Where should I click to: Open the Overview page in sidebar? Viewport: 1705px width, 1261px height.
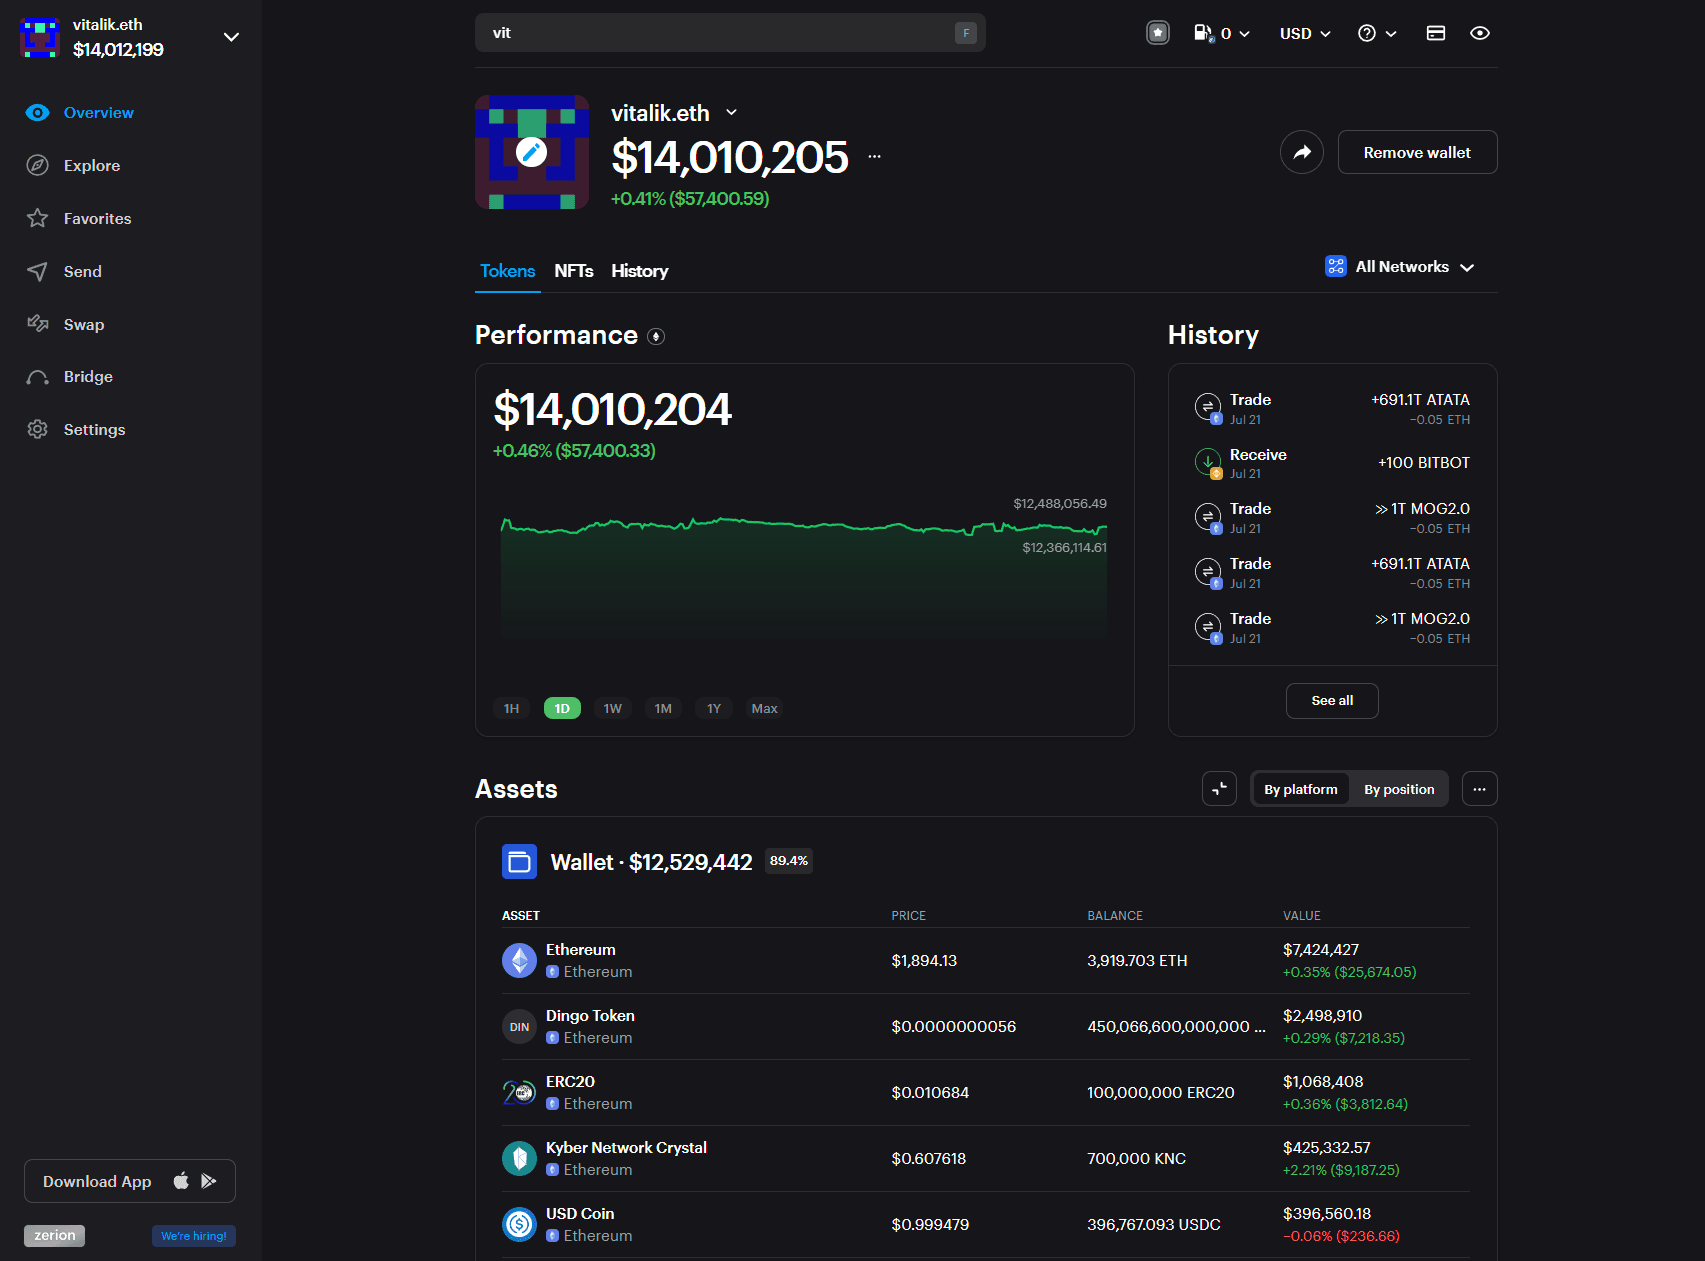[80, 113]
